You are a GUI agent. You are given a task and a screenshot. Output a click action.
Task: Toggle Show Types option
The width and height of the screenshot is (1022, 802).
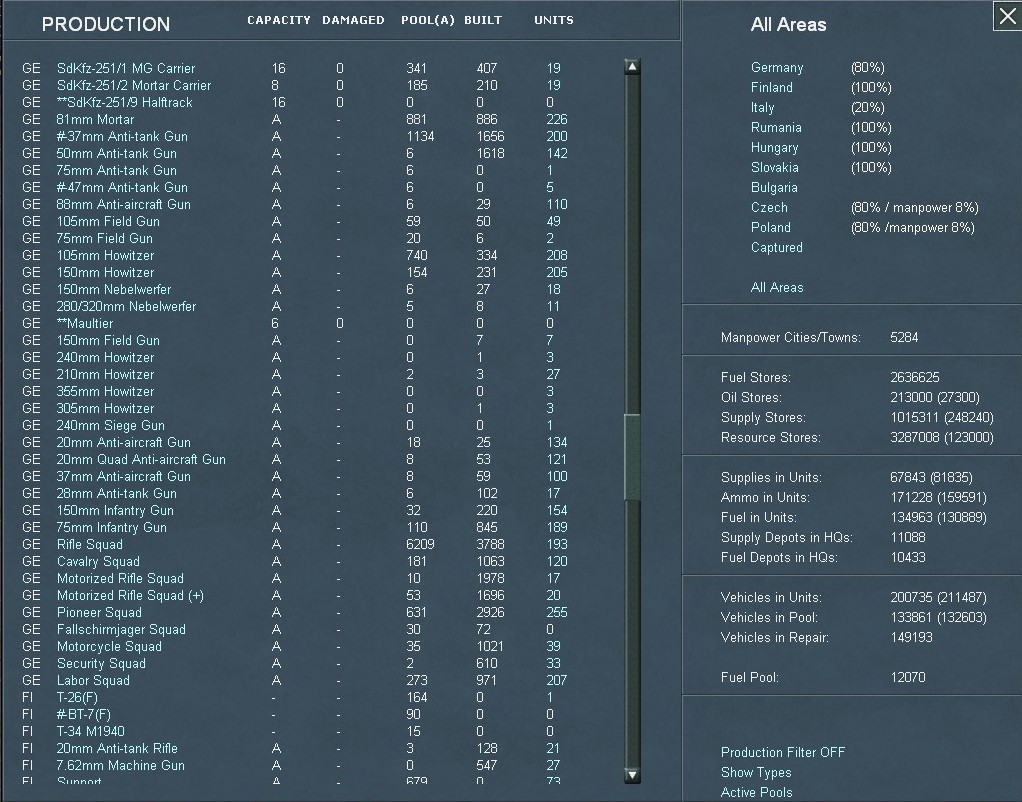point(755,772)
